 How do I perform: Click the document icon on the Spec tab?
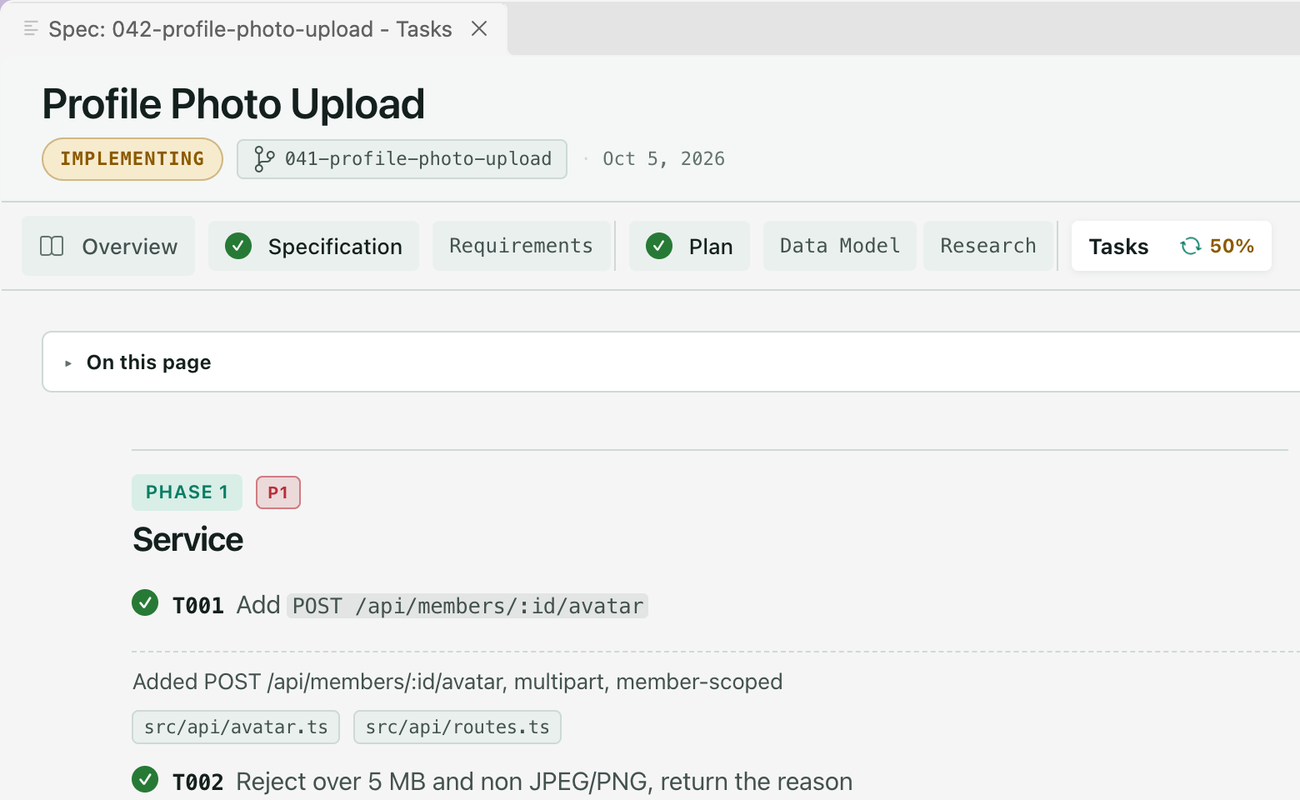[31, 29]
